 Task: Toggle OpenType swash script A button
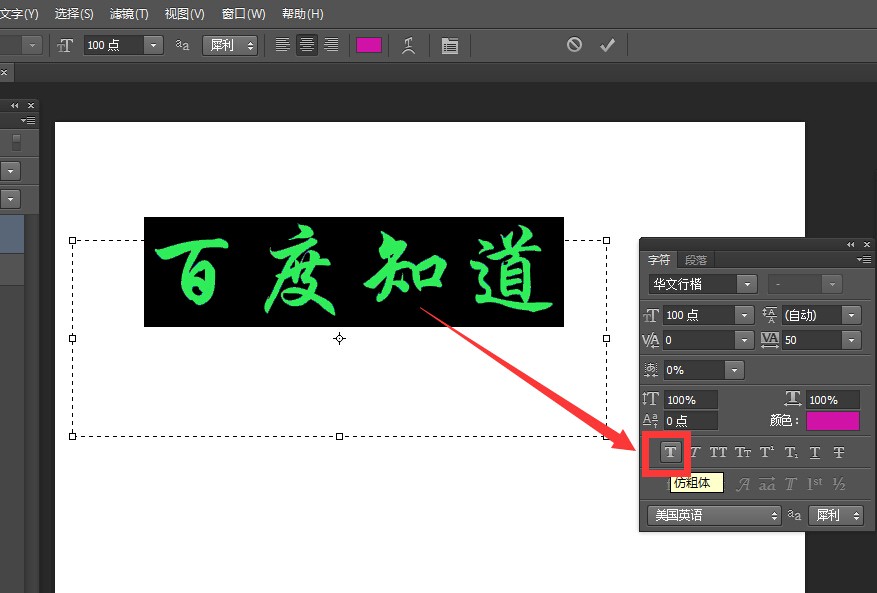743,484
